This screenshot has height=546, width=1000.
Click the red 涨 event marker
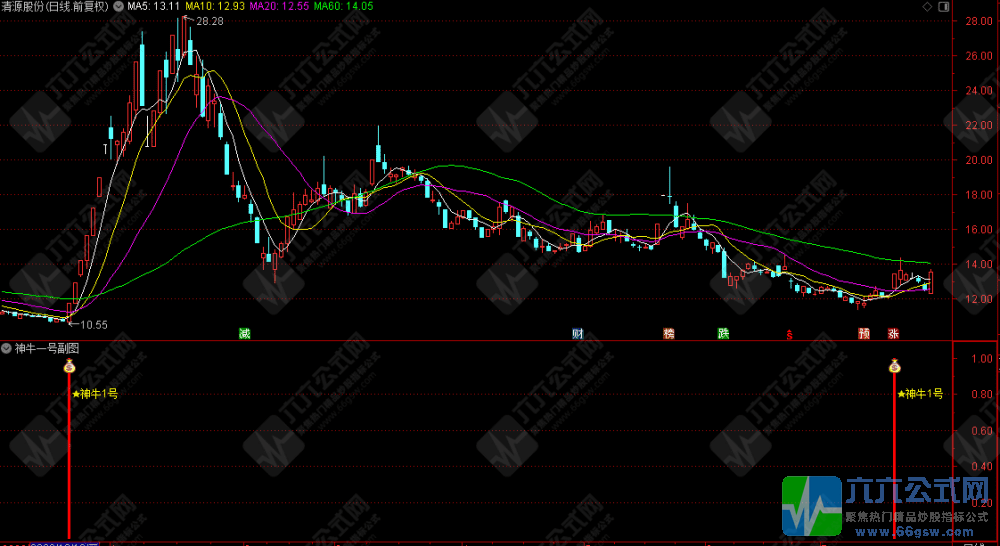point(893,333)
